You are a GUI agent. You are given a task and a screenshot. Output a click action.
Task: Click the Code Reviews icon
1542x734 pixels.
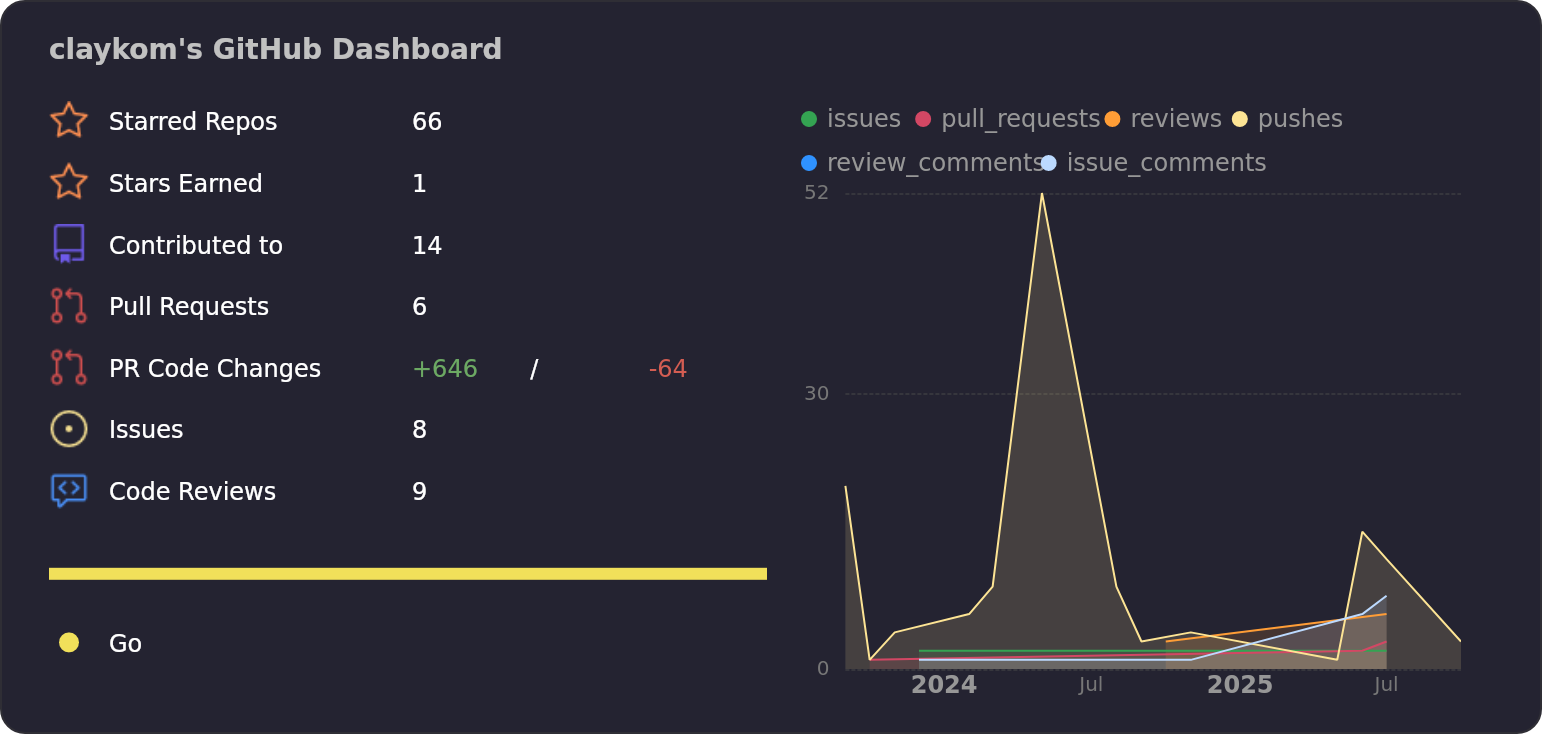pos(69,491)
